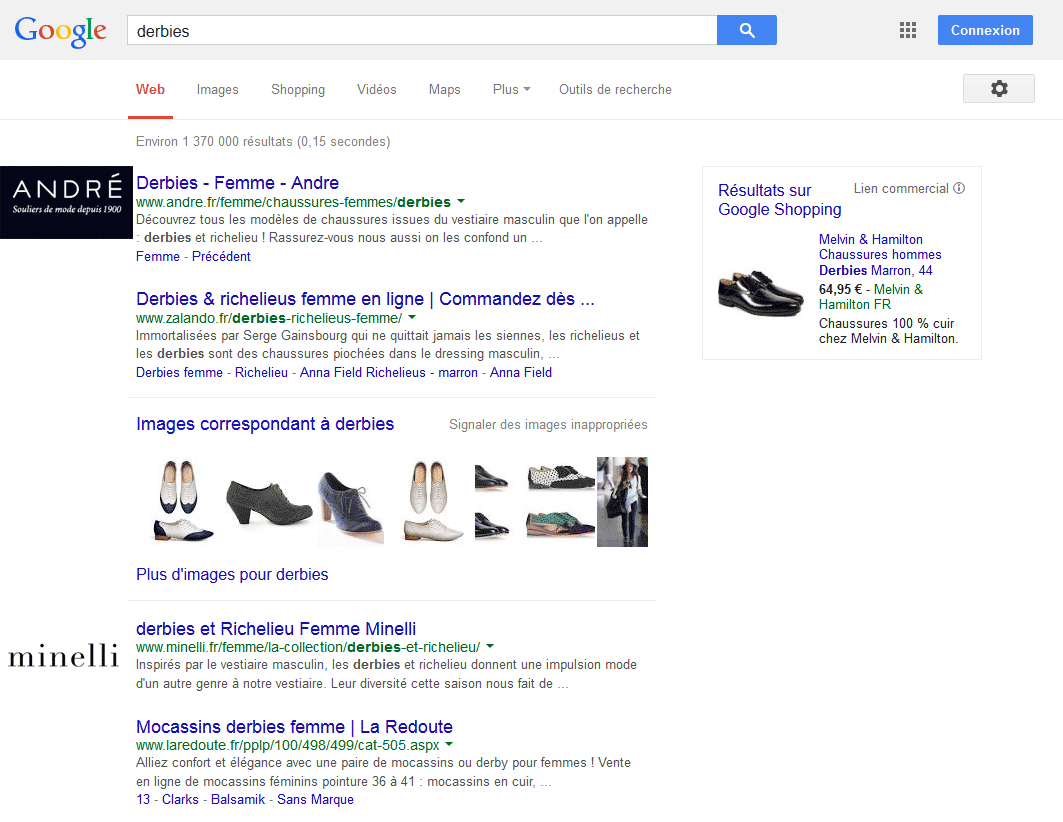Viewport: 1063px width, 822px height.
Task: Open the Google apps grid
Action: (x=908, y=30)
